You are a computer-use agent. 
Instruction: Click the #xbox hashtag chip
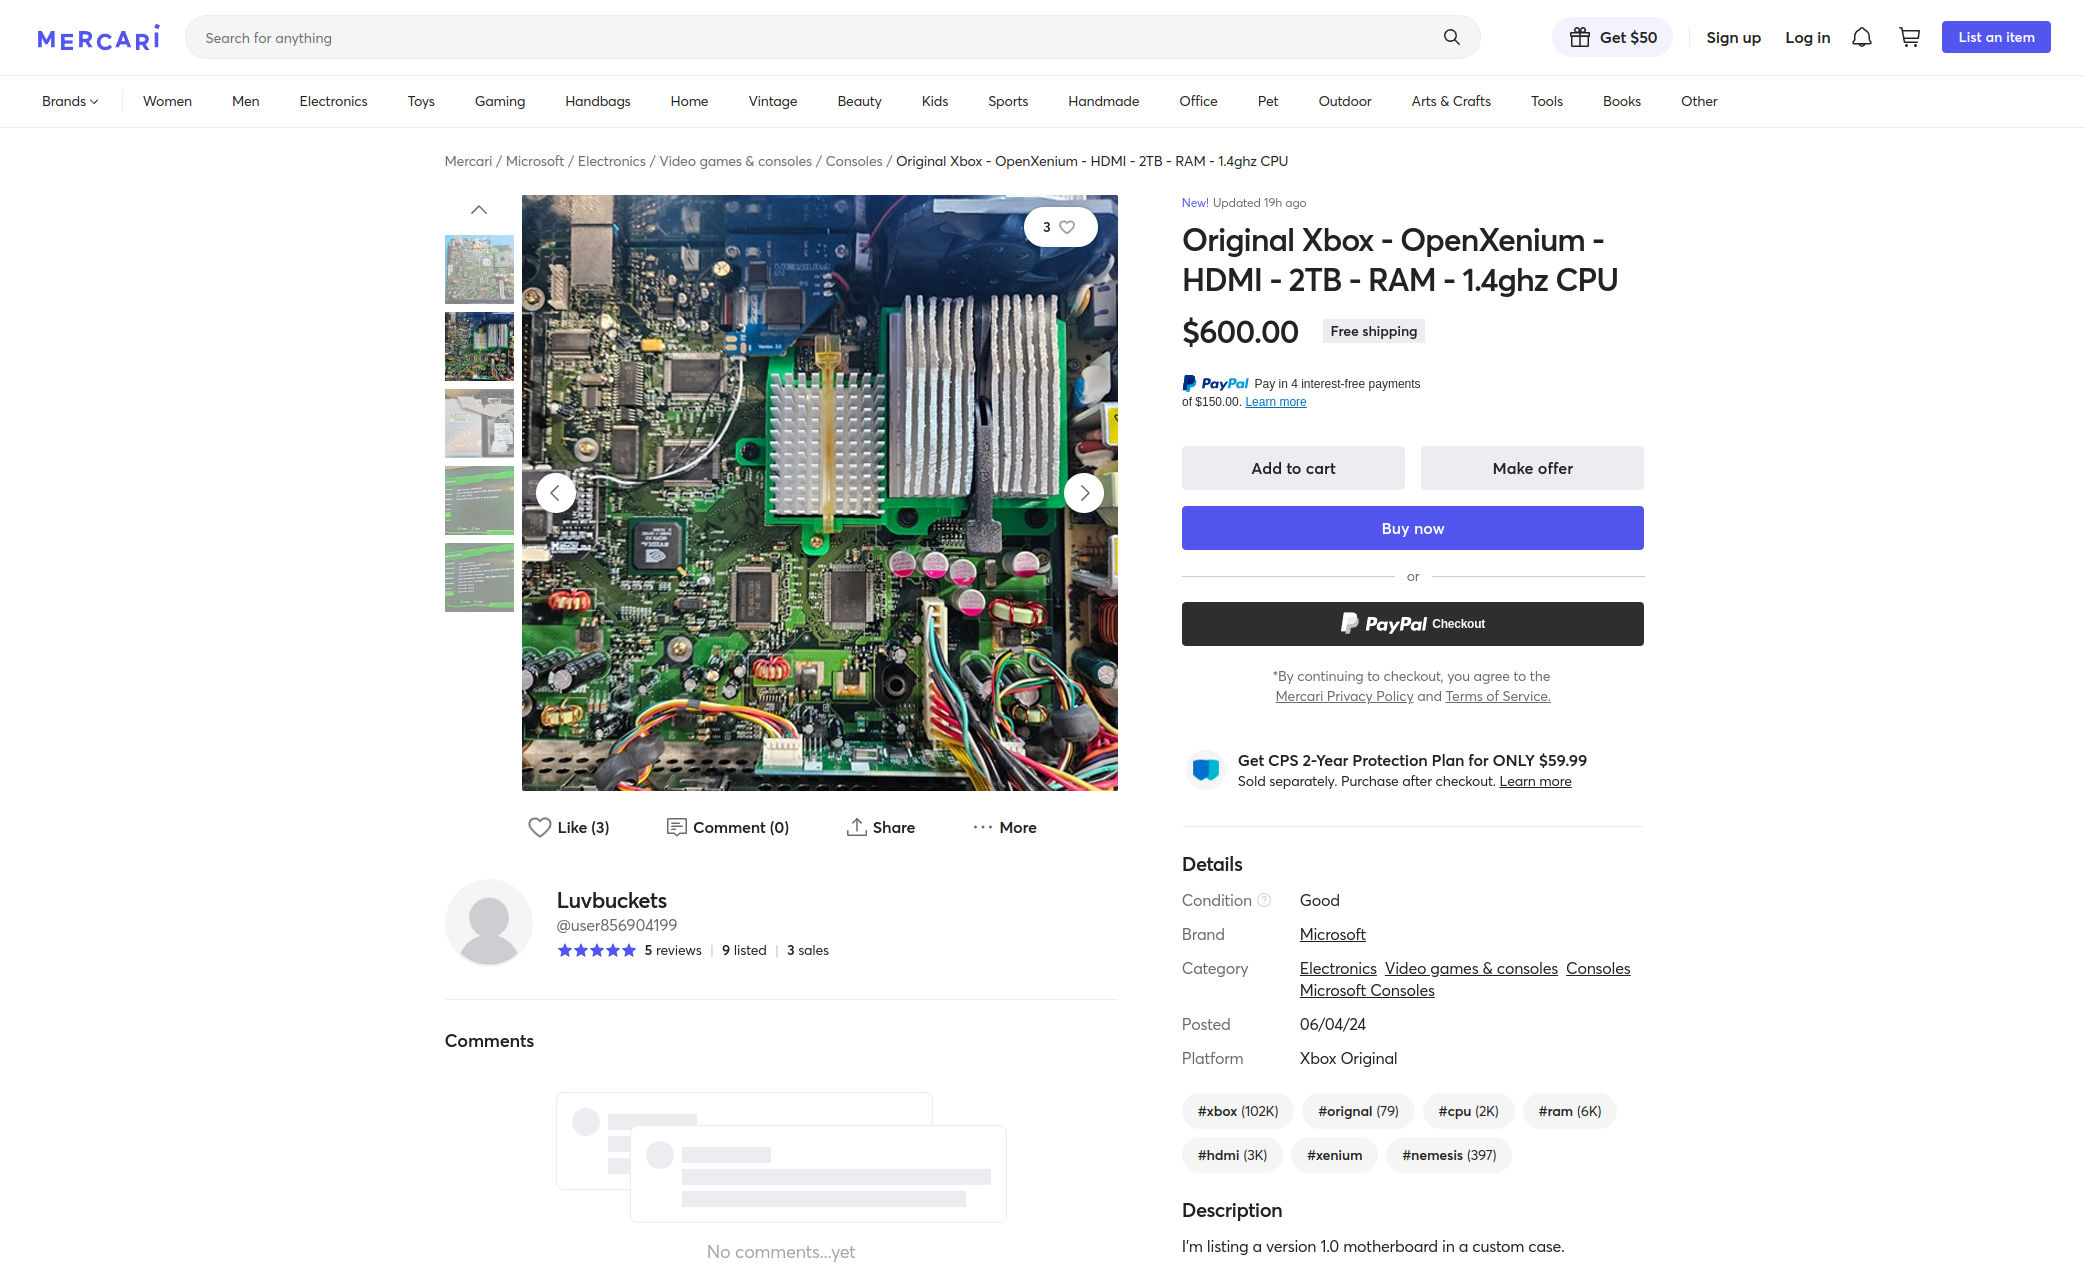pyautogui.click(x=1238, y=1111)
